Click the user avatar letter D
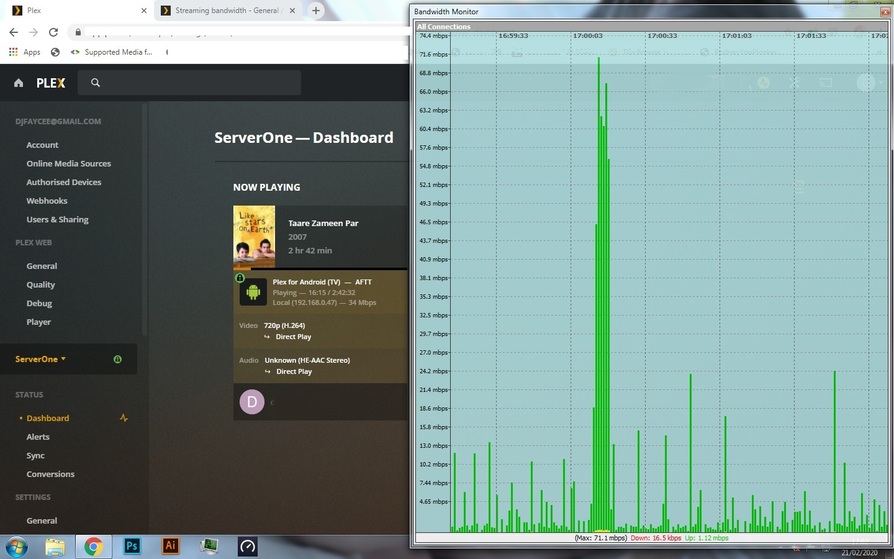The height and width of the screenshot is (559, 894). pos(251,402)
